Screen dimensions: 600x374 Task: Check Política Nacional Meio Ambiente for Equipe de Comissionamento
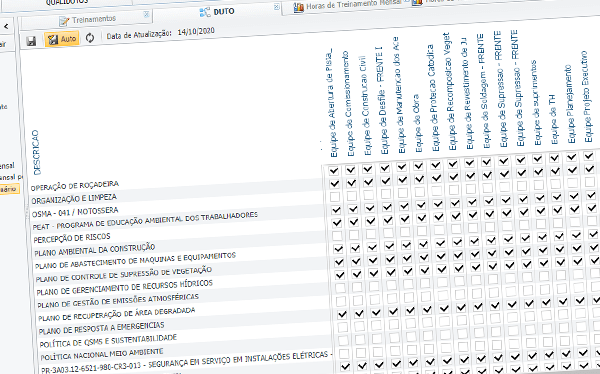pos(360,340)
